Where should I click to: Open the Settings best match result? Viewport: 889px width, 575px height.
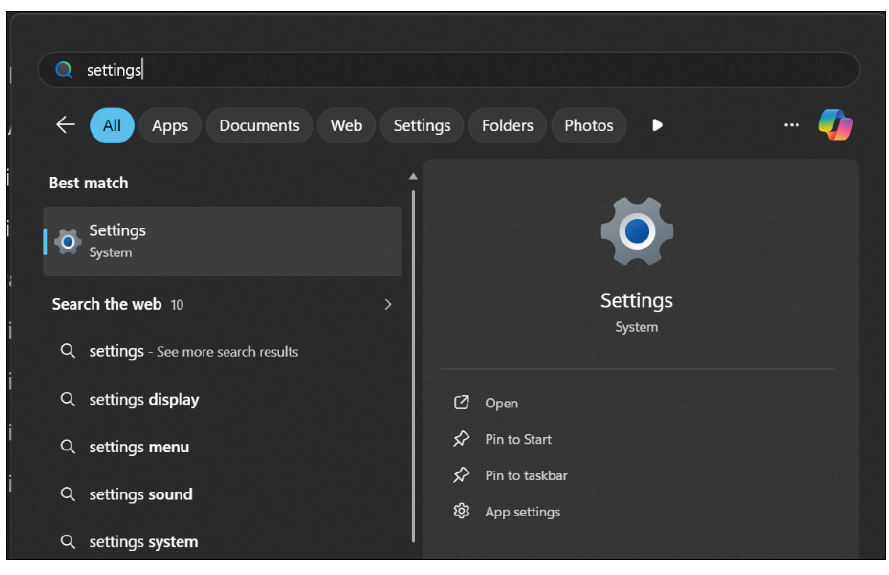(222, 241)
